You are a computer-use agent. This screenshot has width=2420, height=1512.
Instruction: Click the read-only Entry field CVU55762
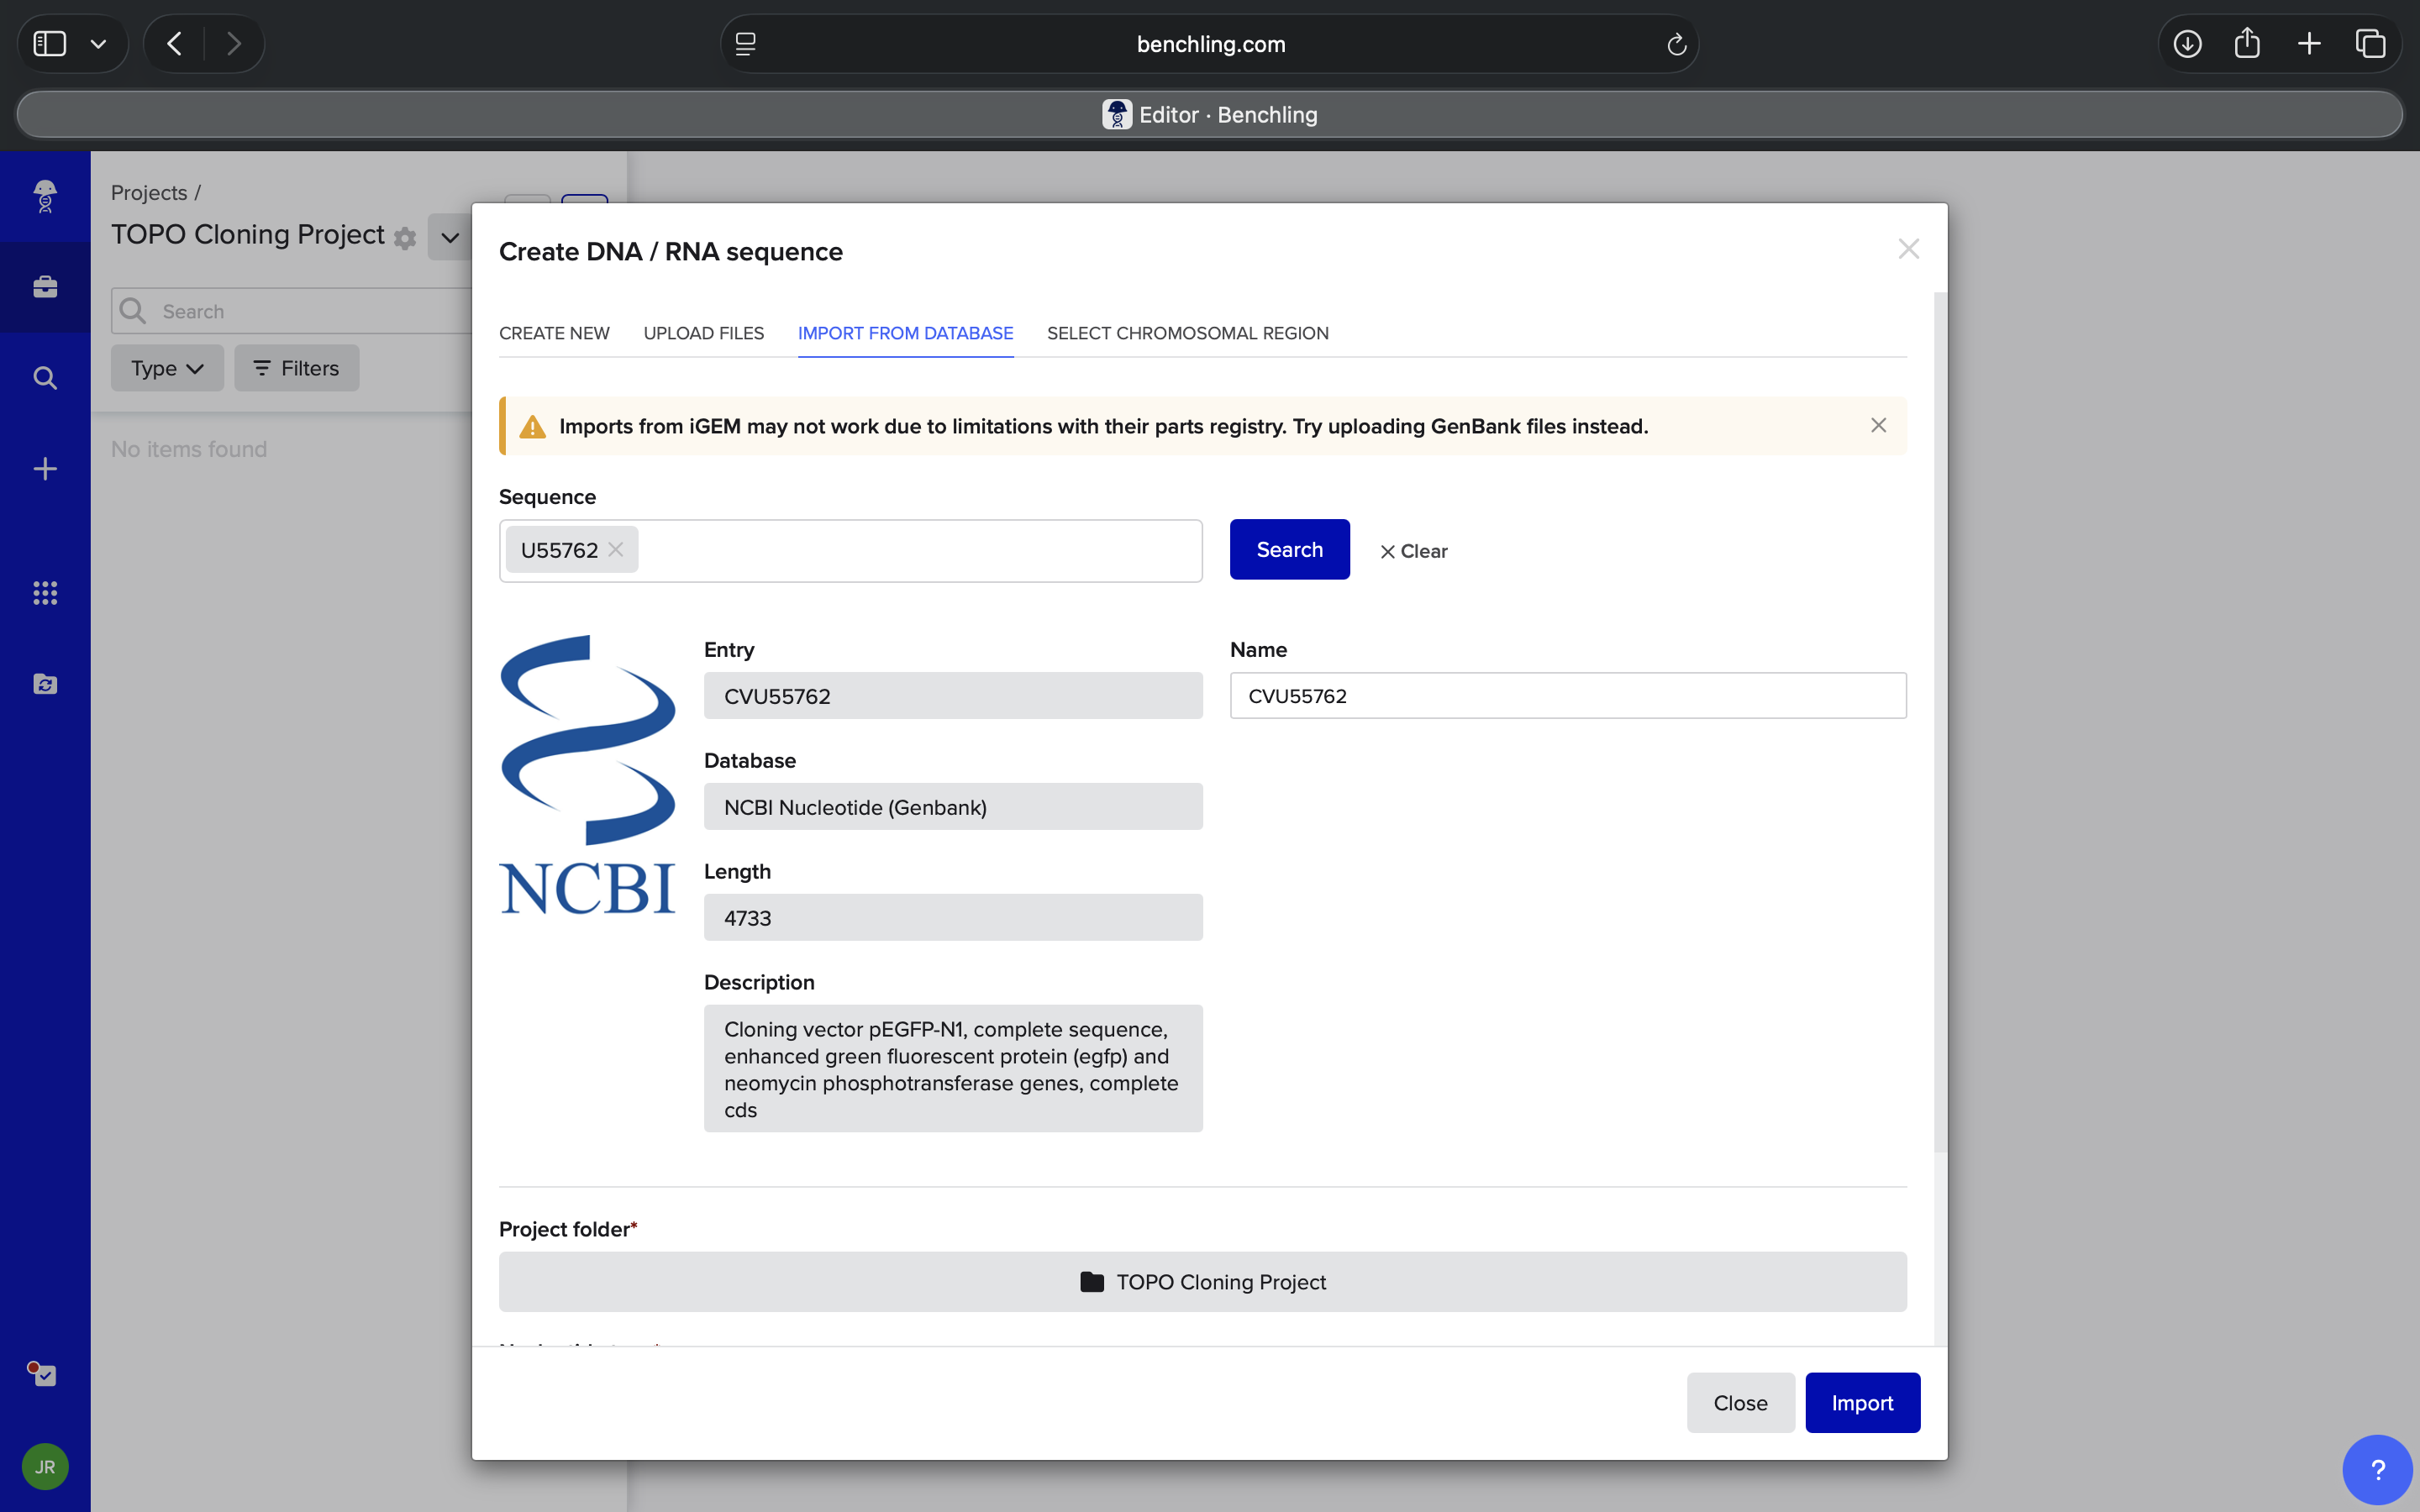tap(953, 696)
